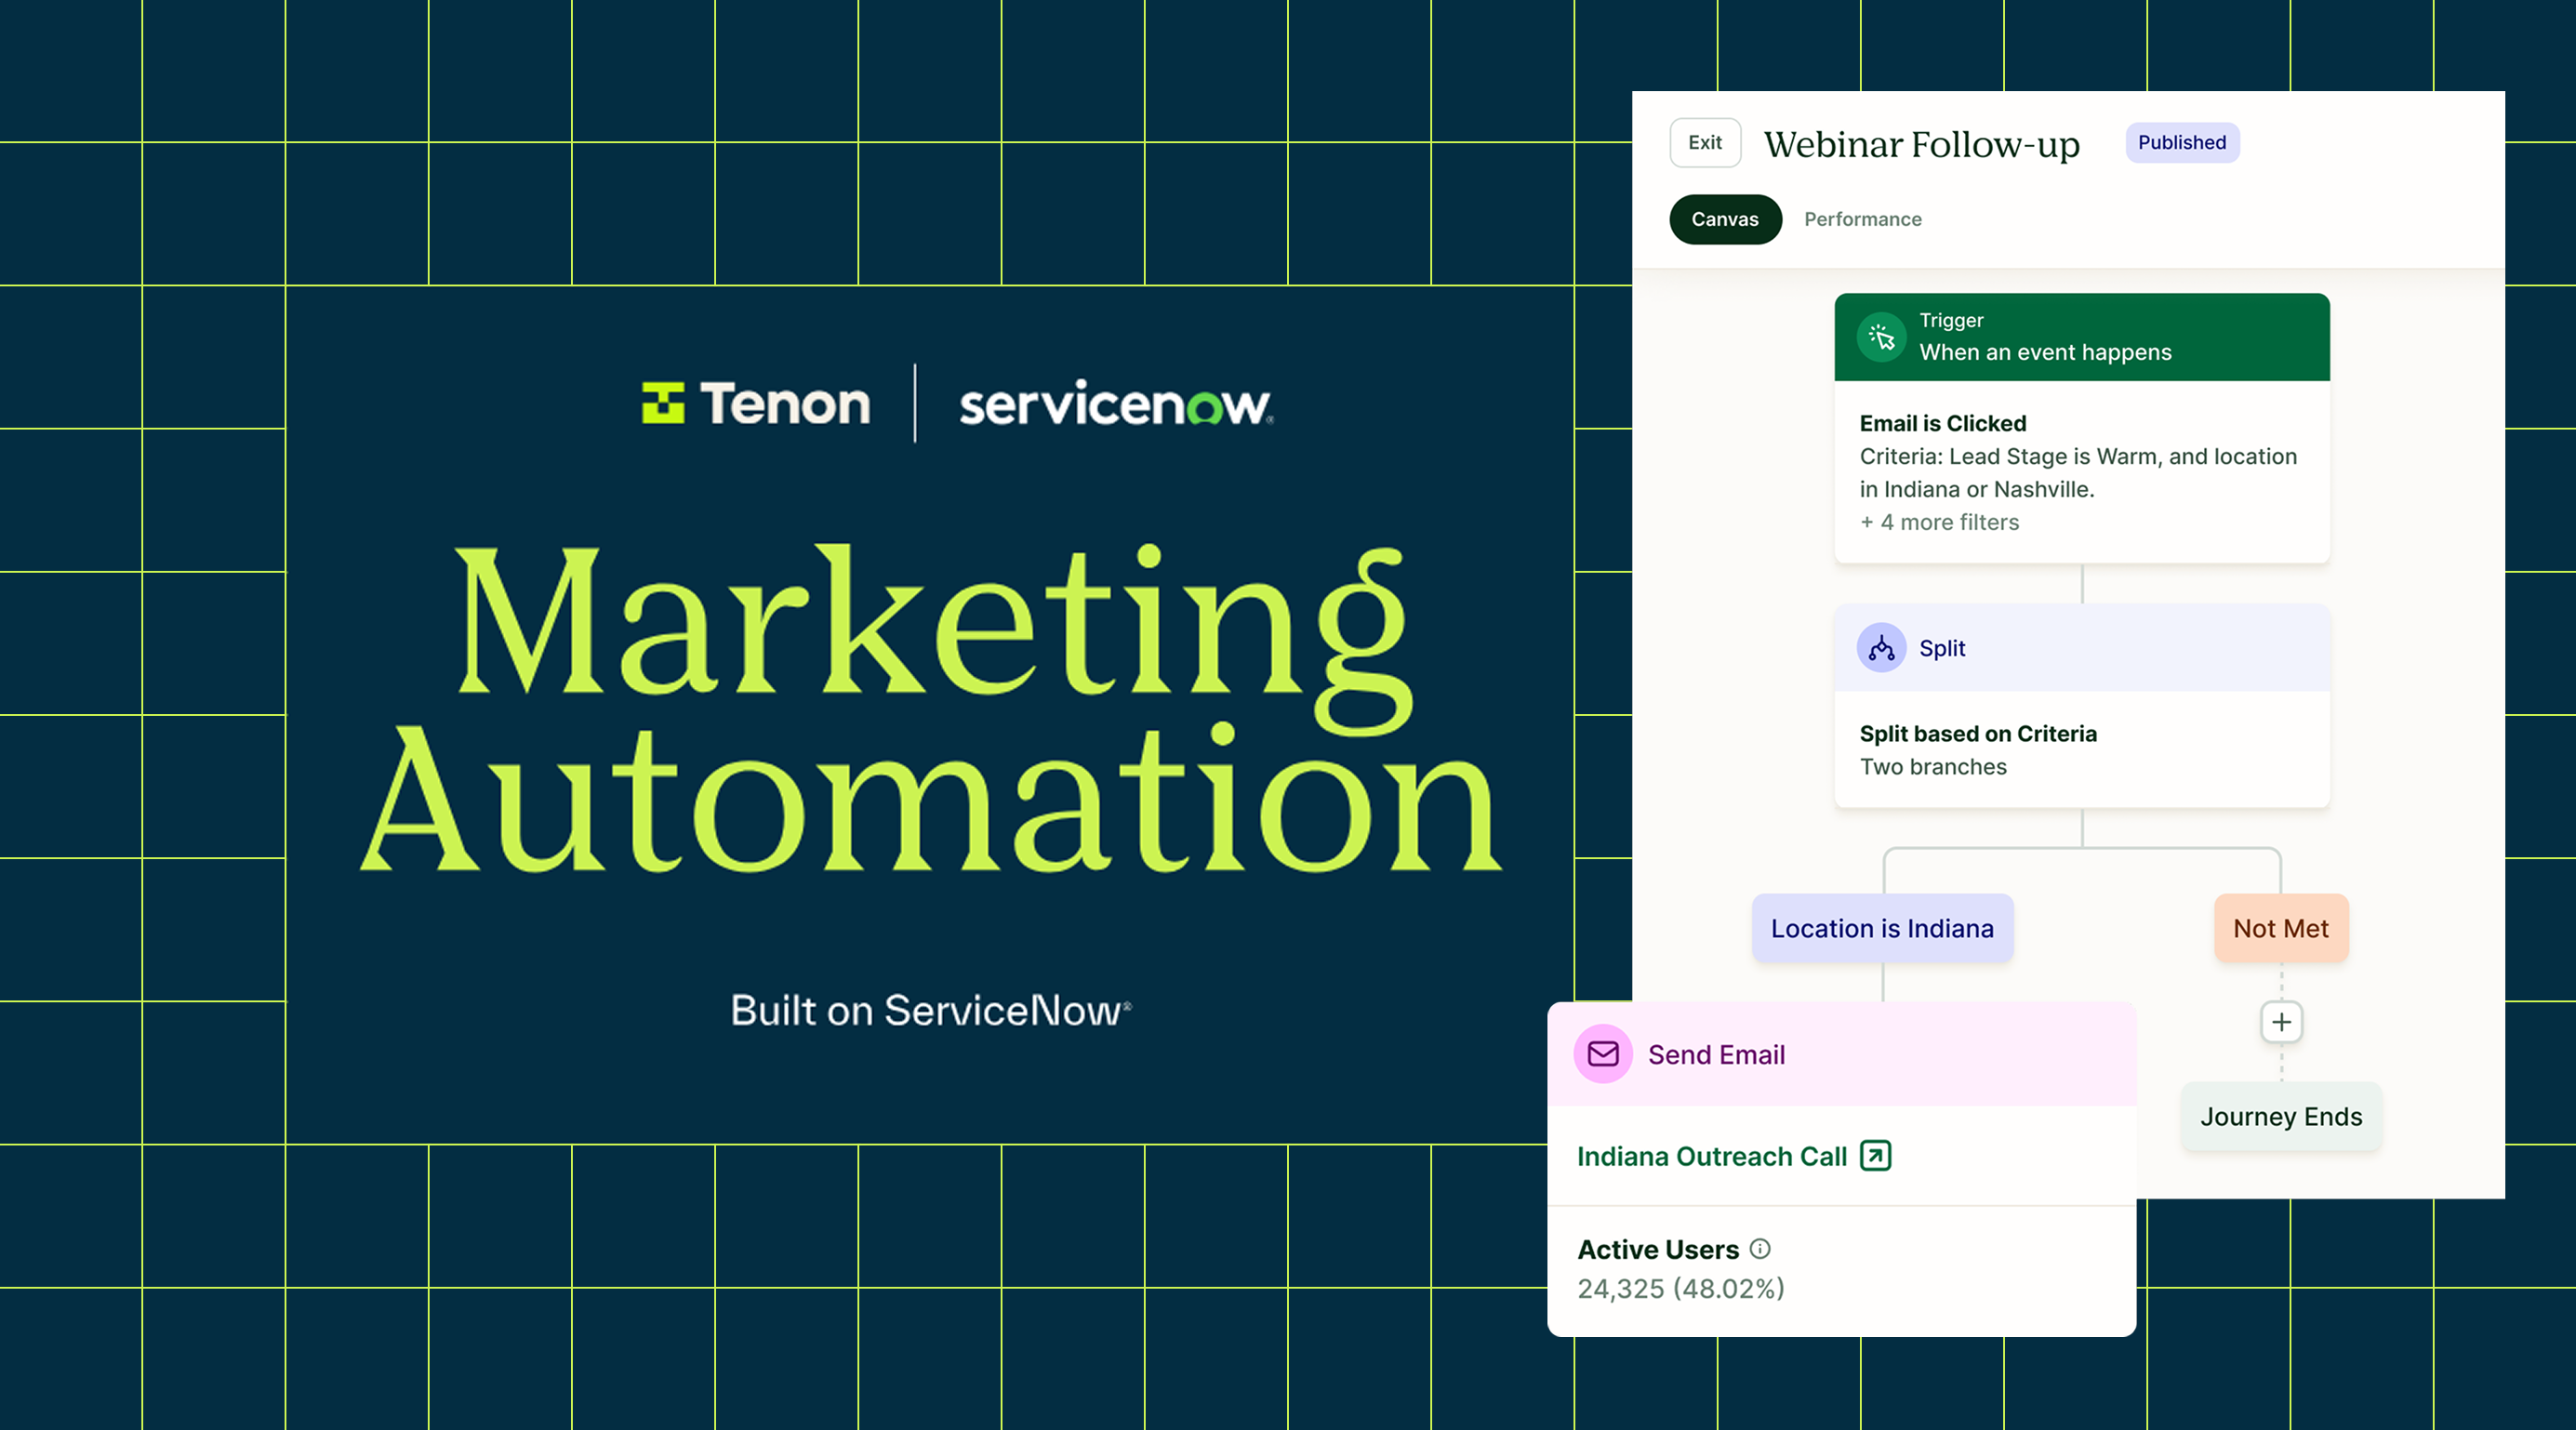Click the Journey Ends node
The height and width of the screenshot is (1430, 2576).
[2281, 1116]
